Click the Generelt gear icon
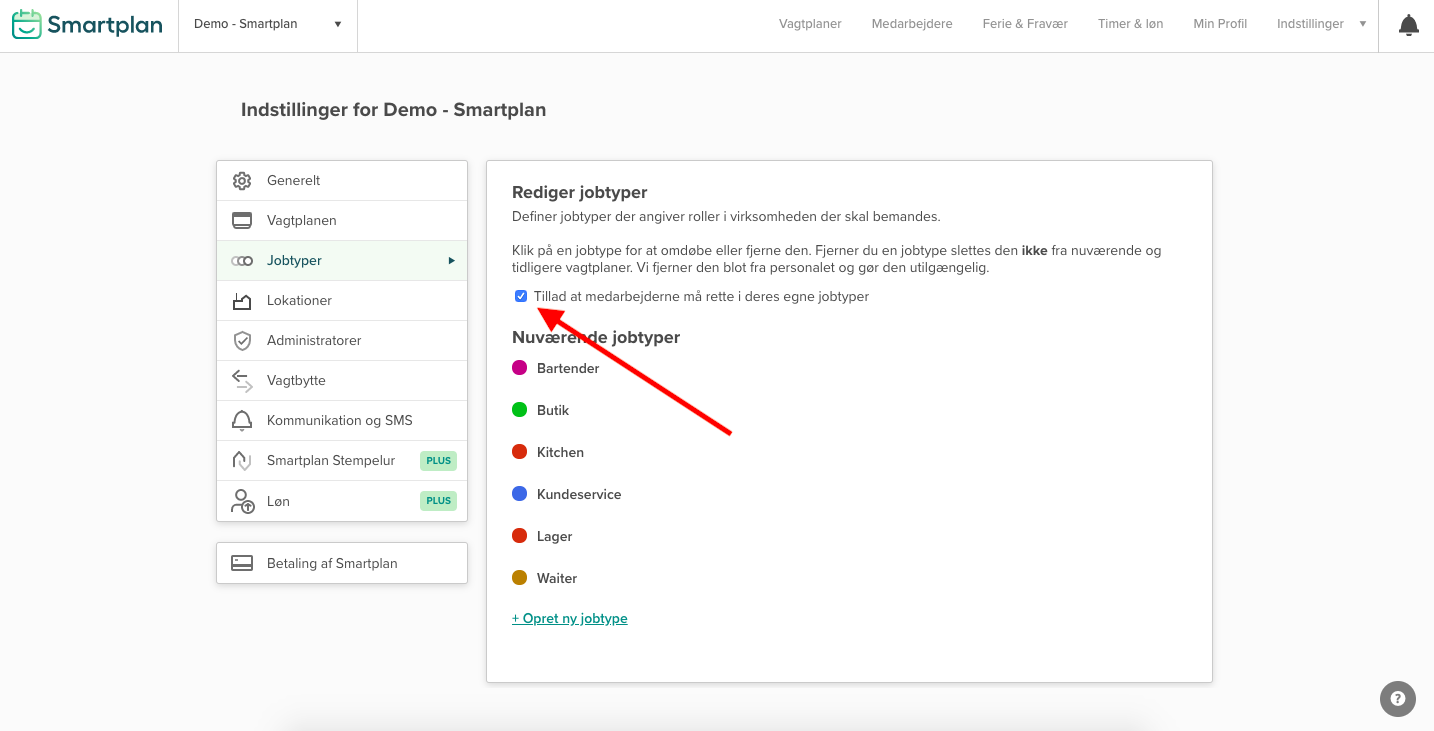This screenshot has width=1434, height=731. point(242,181)
